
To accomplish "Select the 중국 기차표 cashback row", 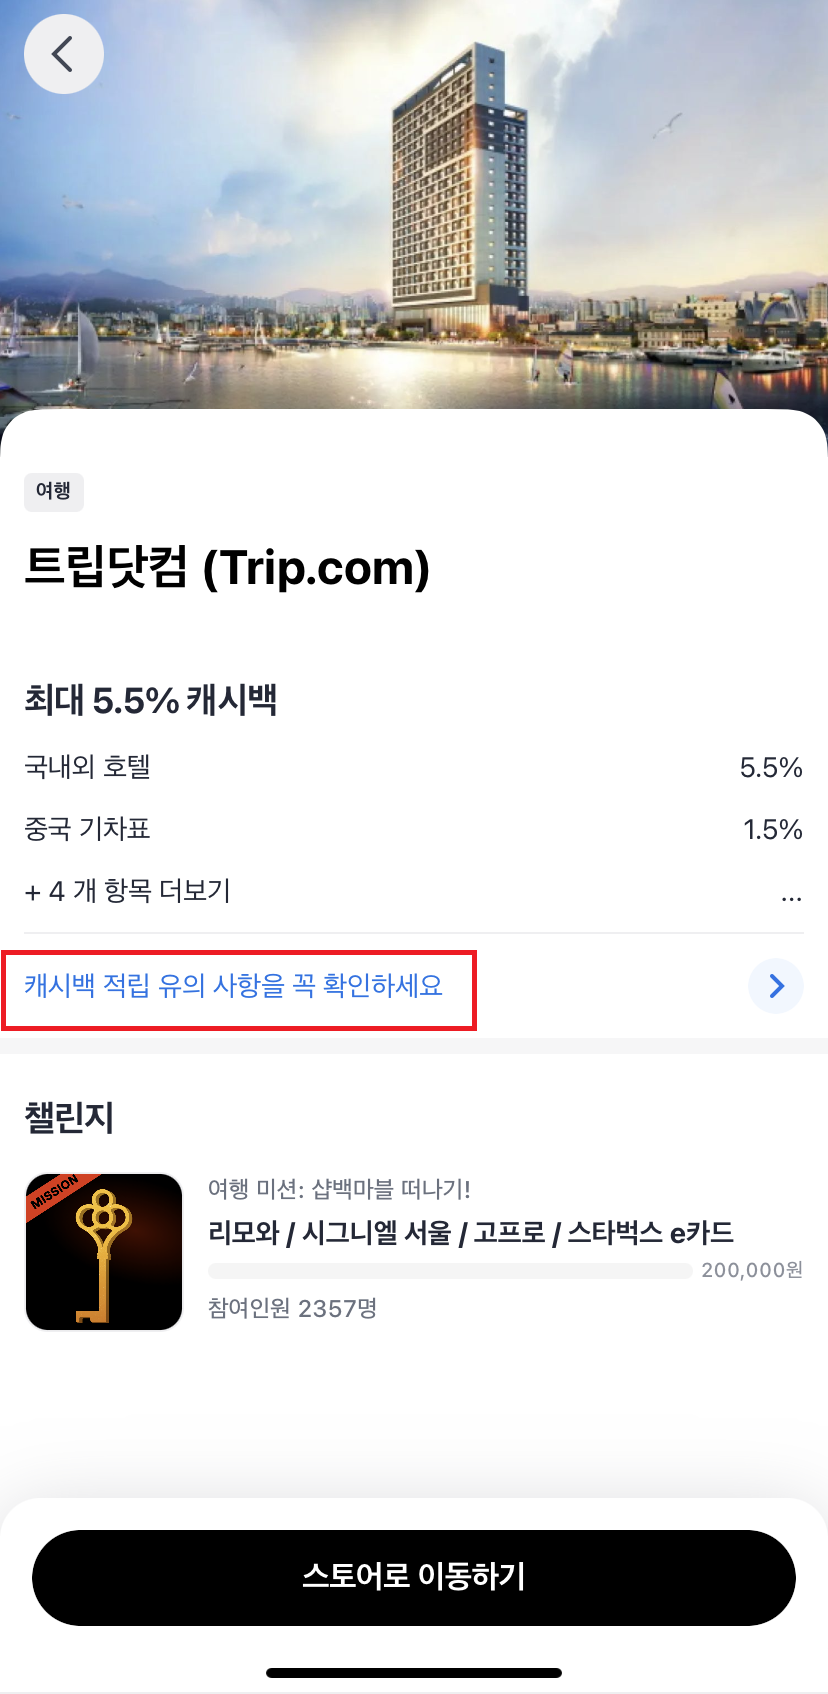I will pos(414,829).
